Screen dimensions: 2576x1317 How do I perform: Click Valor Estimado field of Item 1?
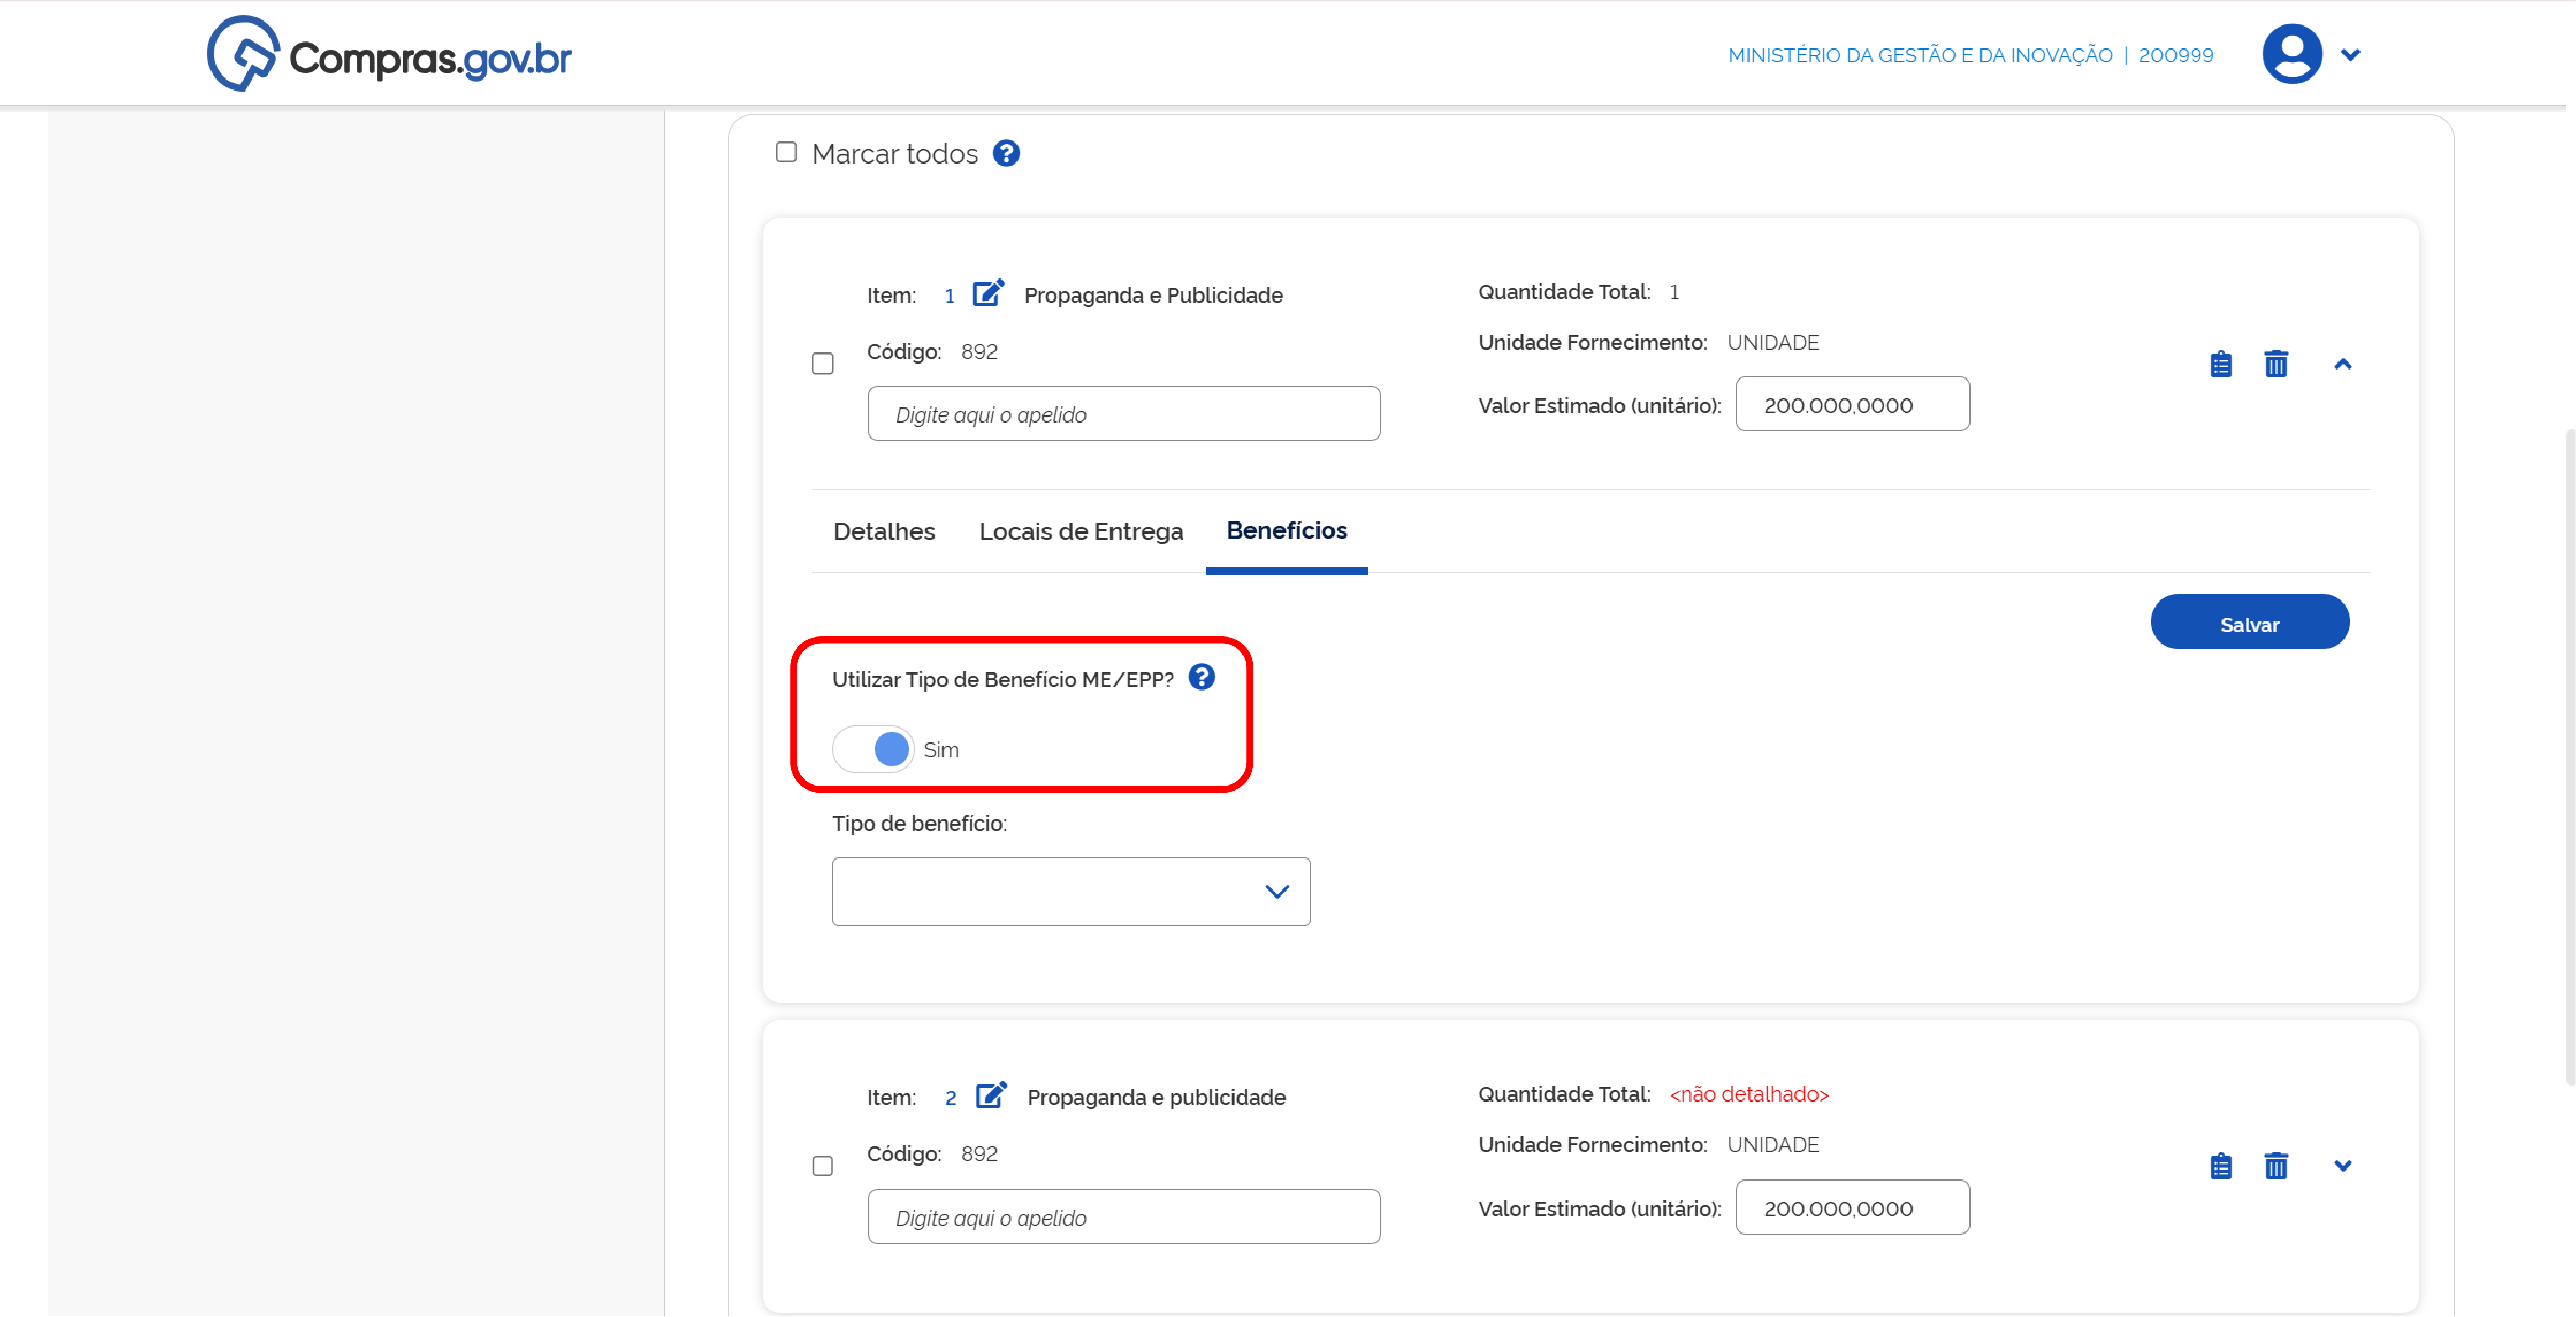[x=1852, y=404]
